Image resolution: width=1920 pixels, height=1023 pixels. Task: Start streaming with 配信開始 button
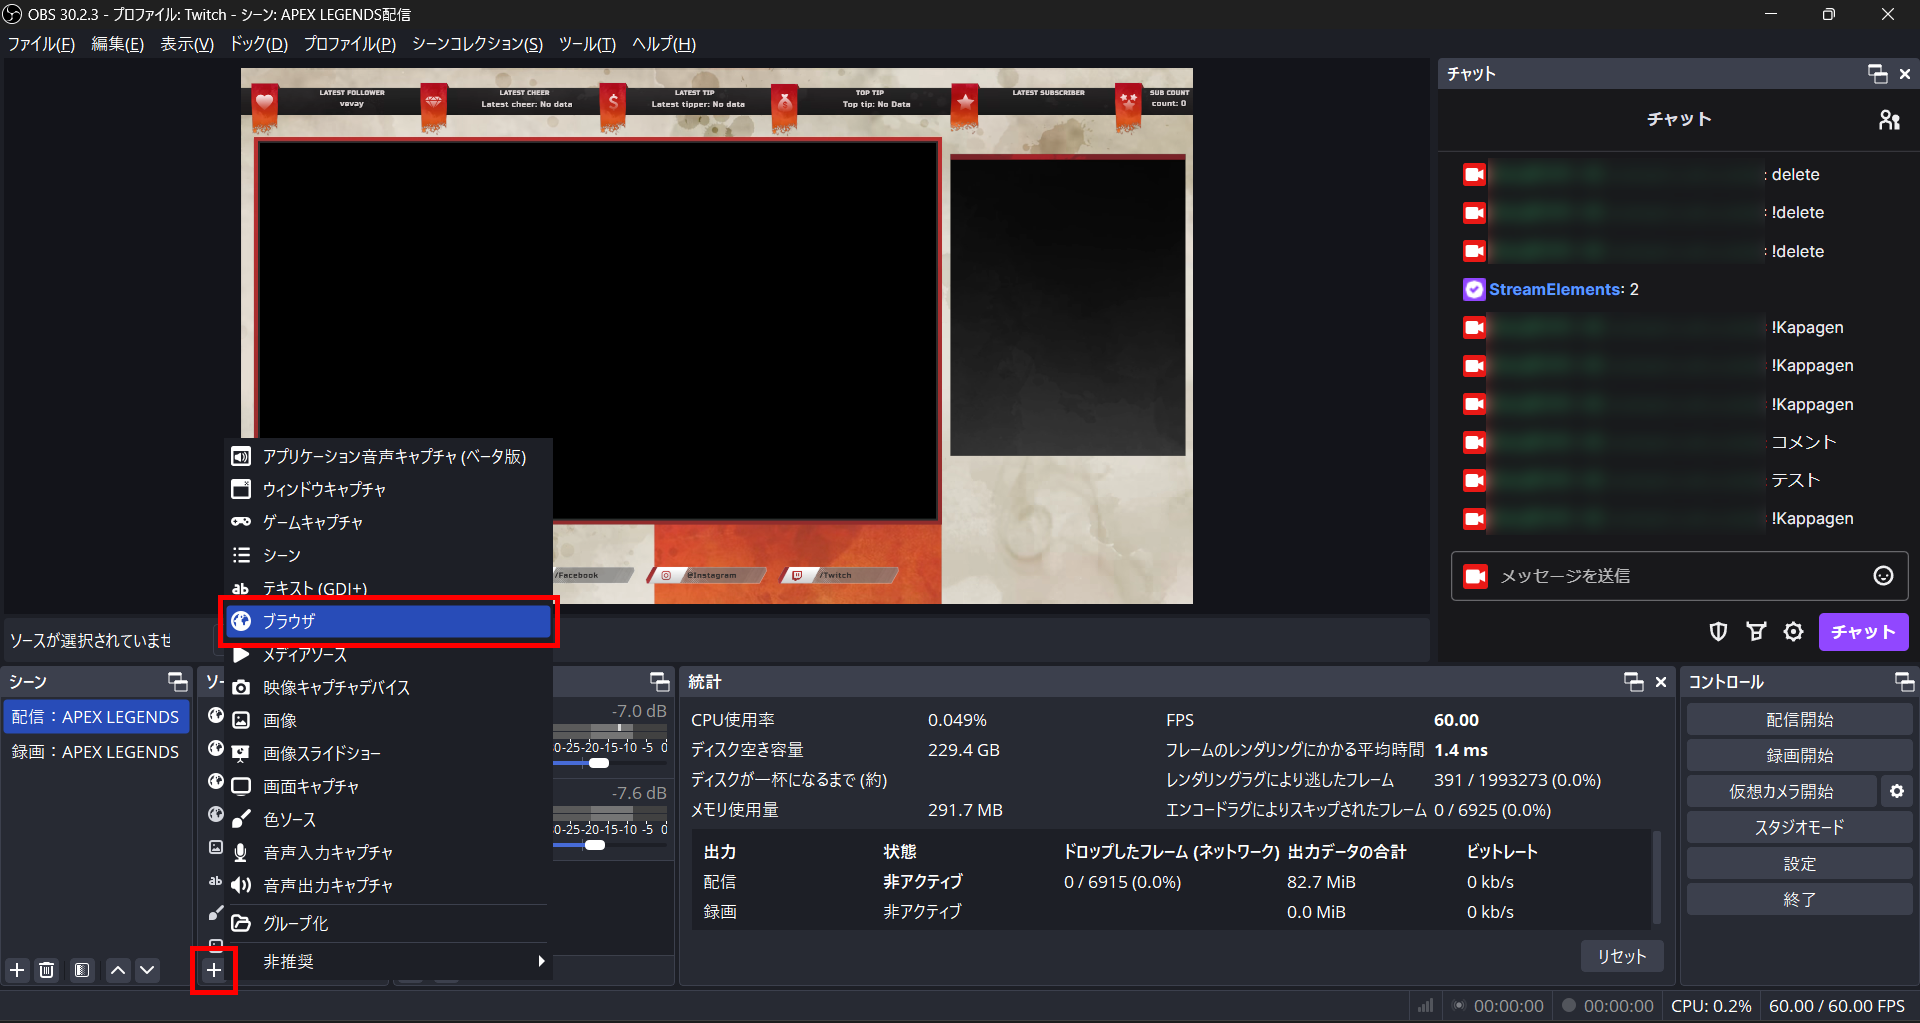point(1799,720)
